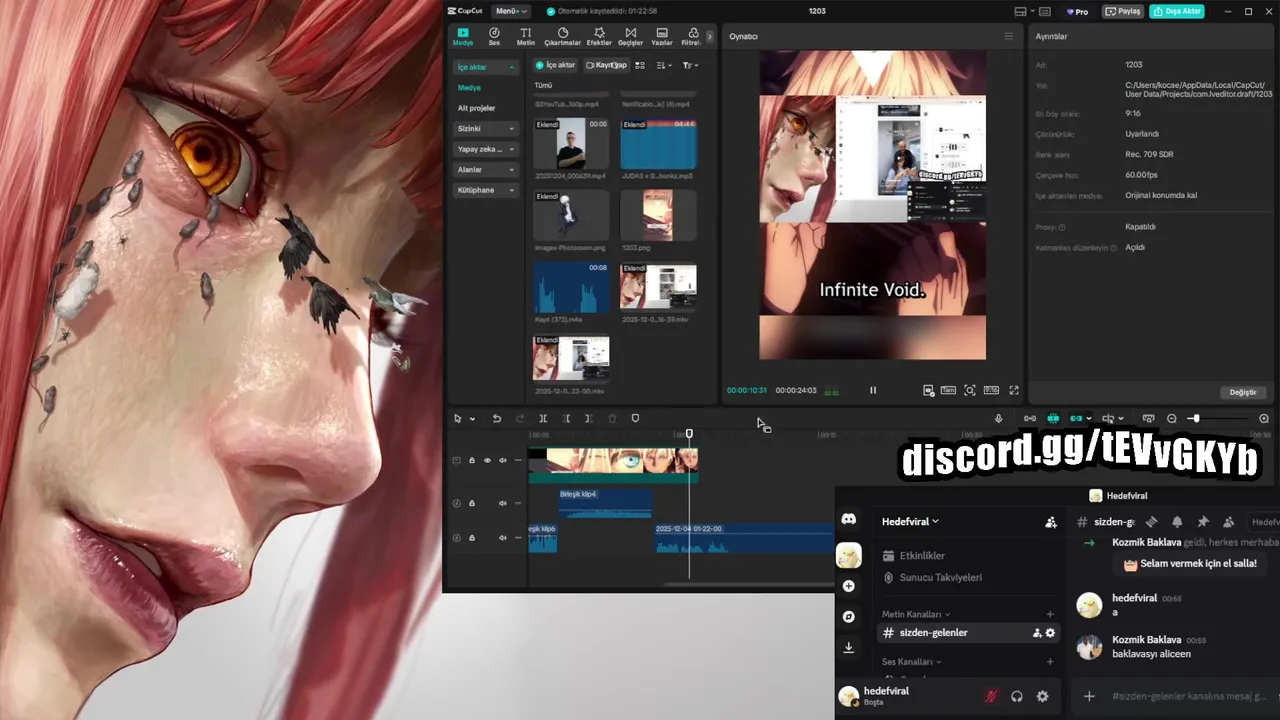Open the media sort options dropdown
The image size is (1280, 720).
click(665, 65)
